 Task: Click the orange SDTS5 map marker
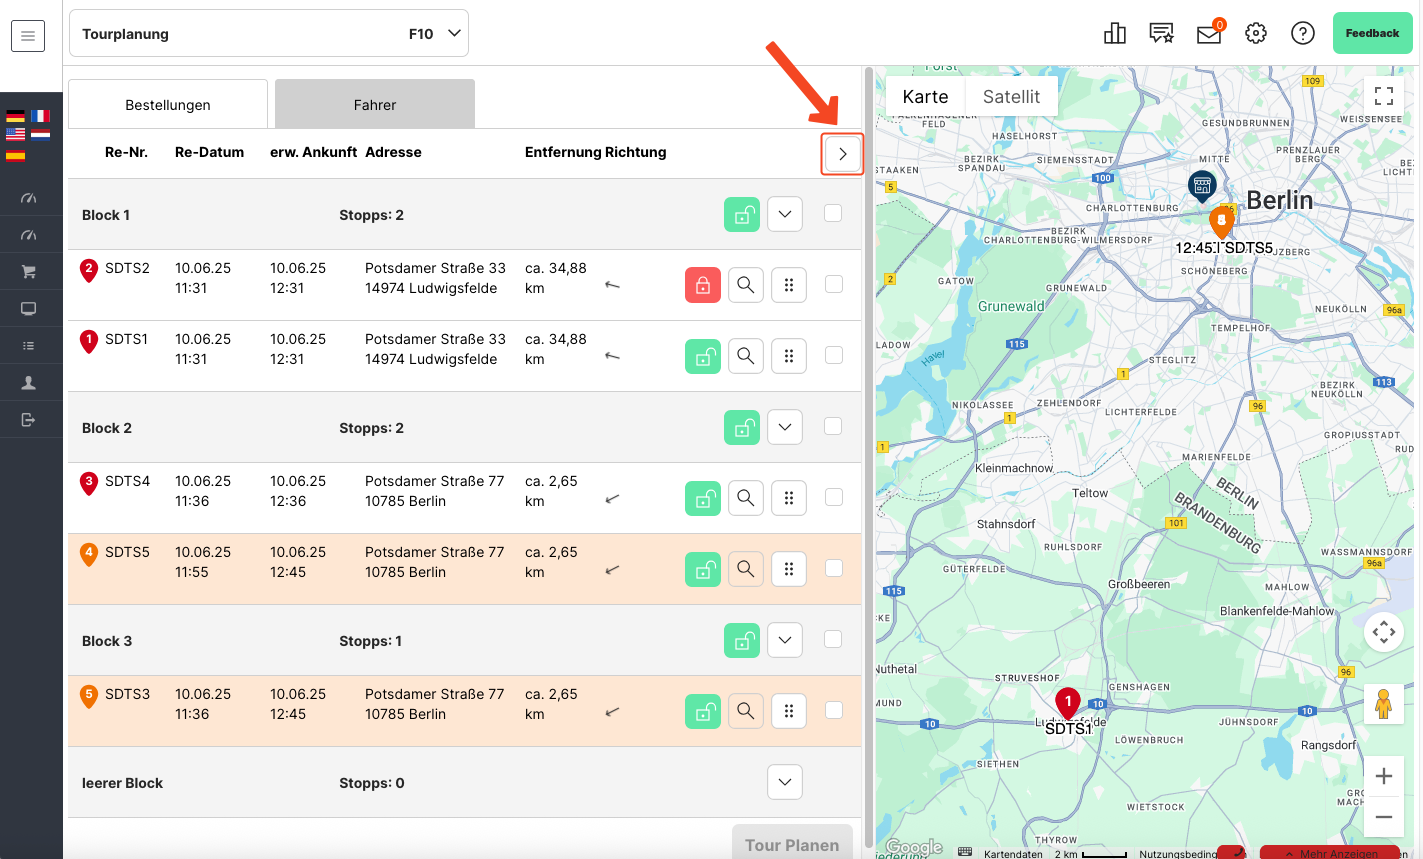pos(1221,222)
